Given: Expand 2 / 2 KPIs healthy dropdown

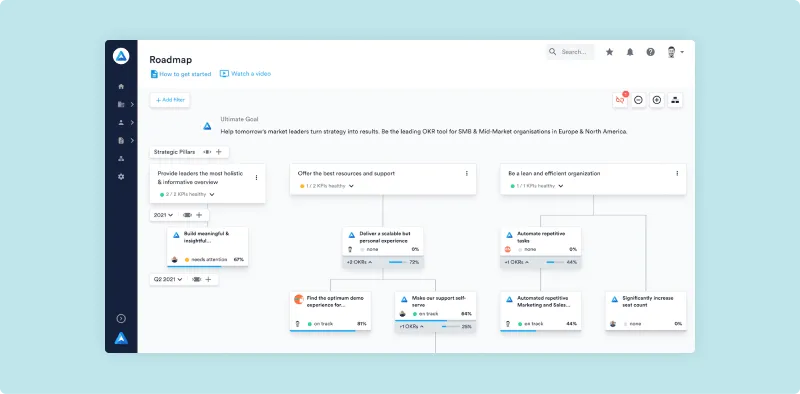Looking at the screenshot, I should coord(187,194).
